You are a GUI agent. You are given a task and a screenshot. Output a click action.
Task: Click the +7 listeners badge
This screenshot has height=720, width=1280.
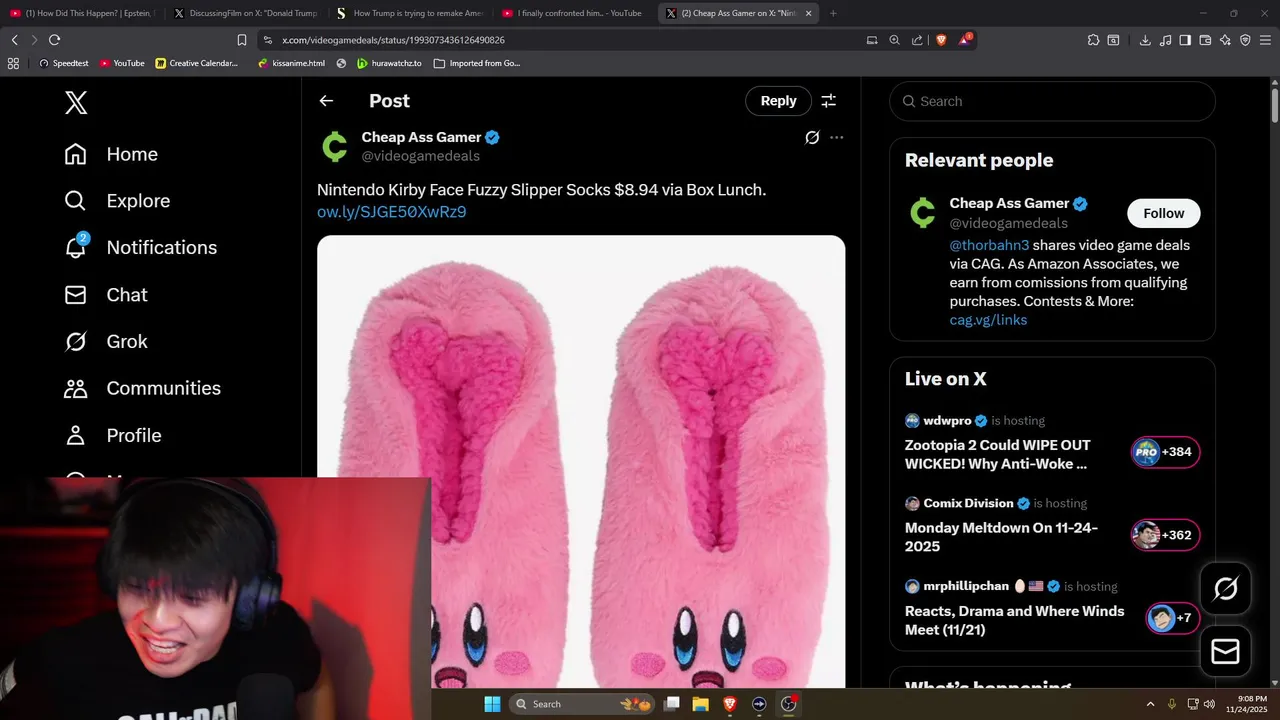pyautogui.click(x=1173, y=618)
